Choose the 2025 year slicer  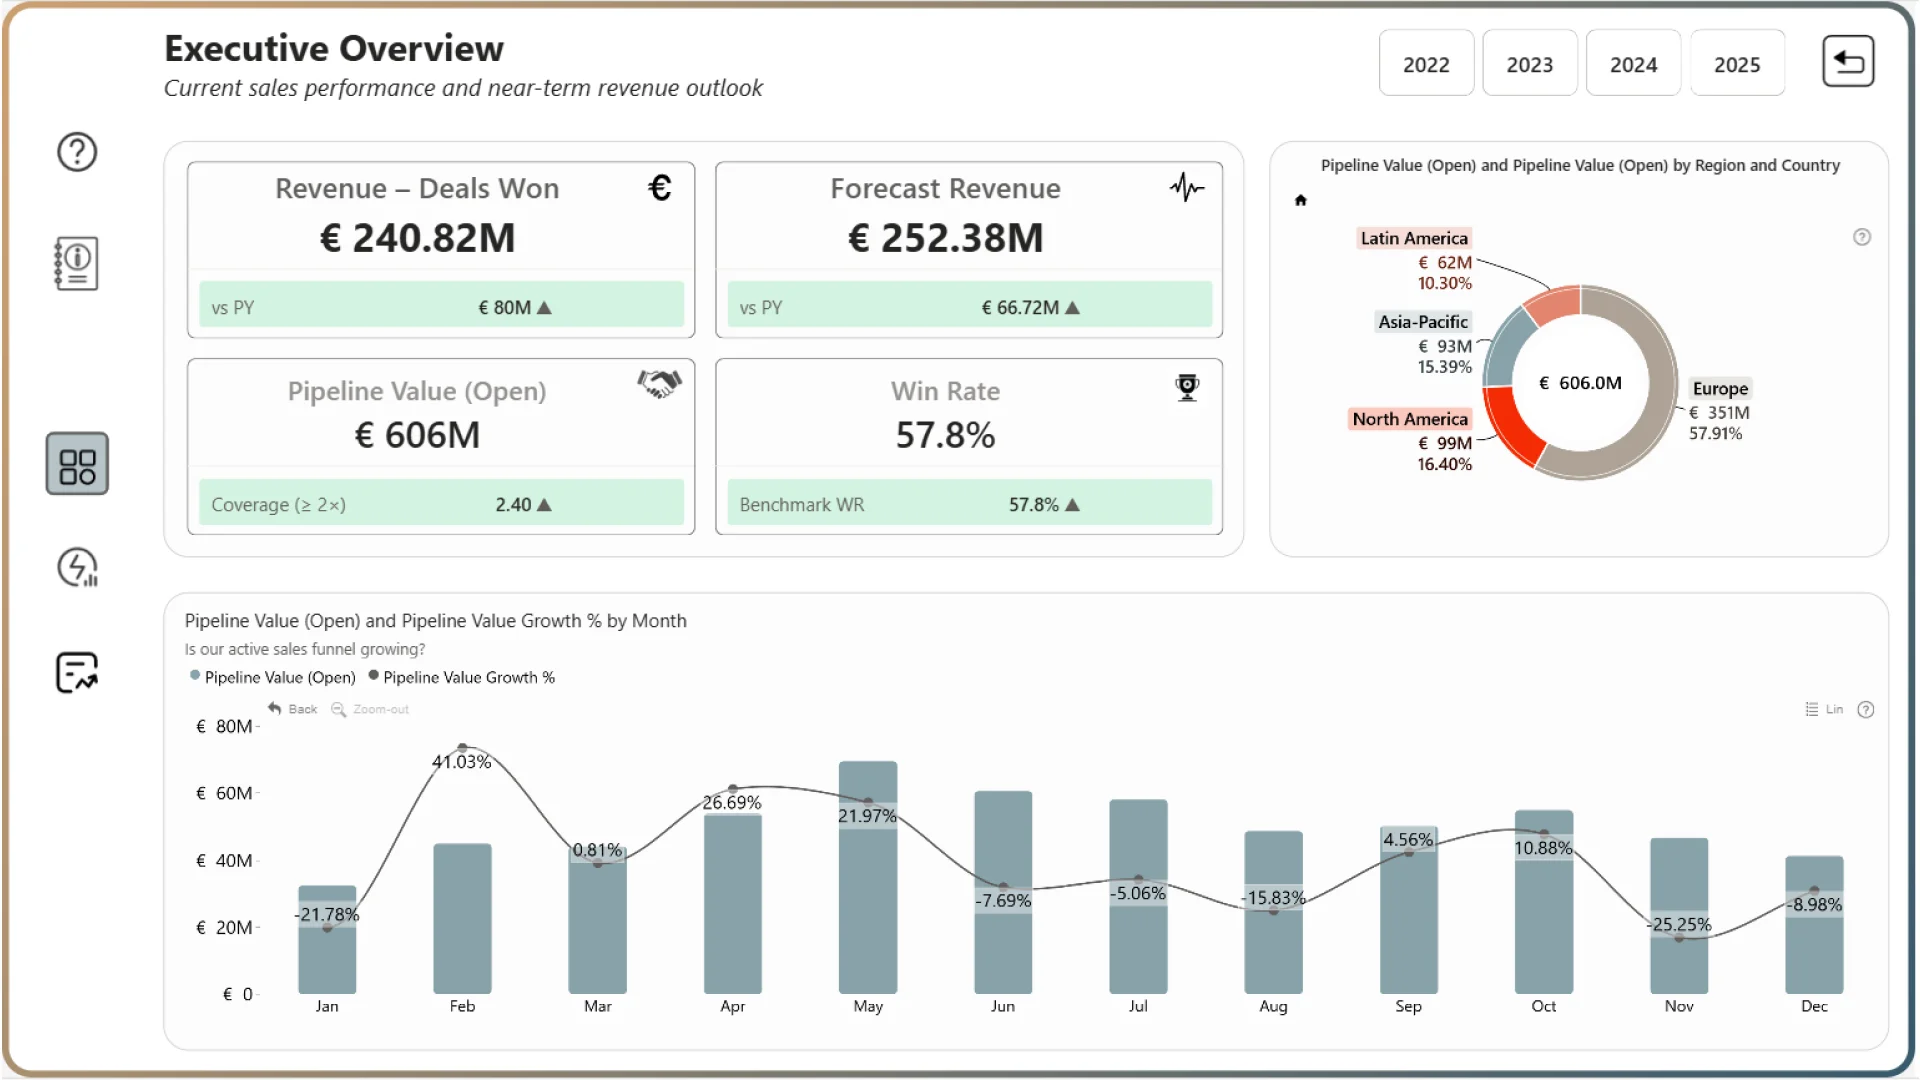[x=1736, y=64]
